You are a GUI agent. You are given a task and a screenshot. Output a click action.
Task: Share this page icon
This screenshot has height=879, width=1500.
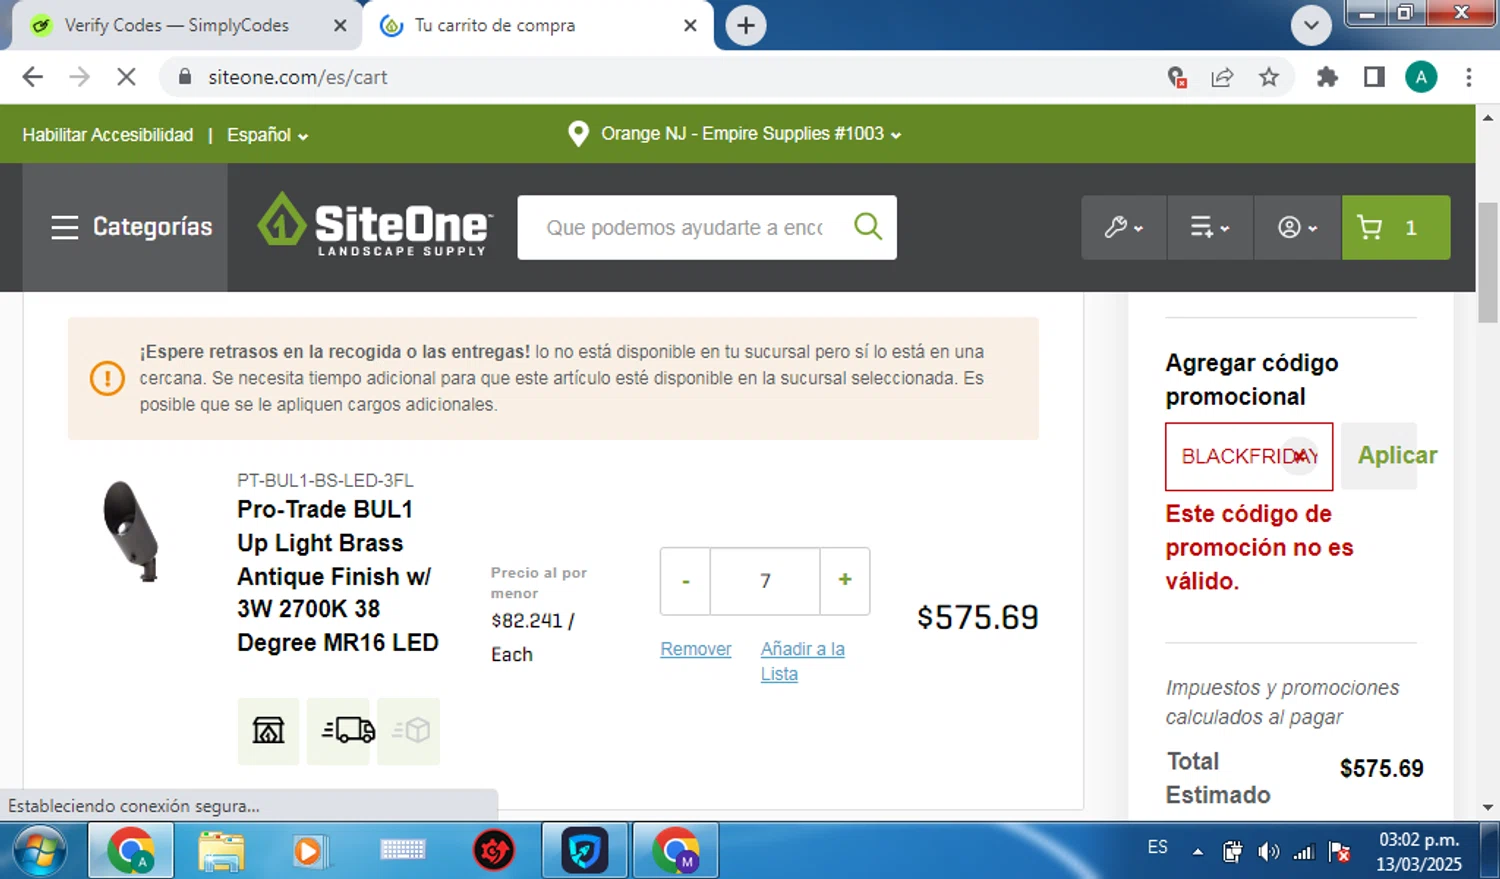click(x=1222, y=77)
